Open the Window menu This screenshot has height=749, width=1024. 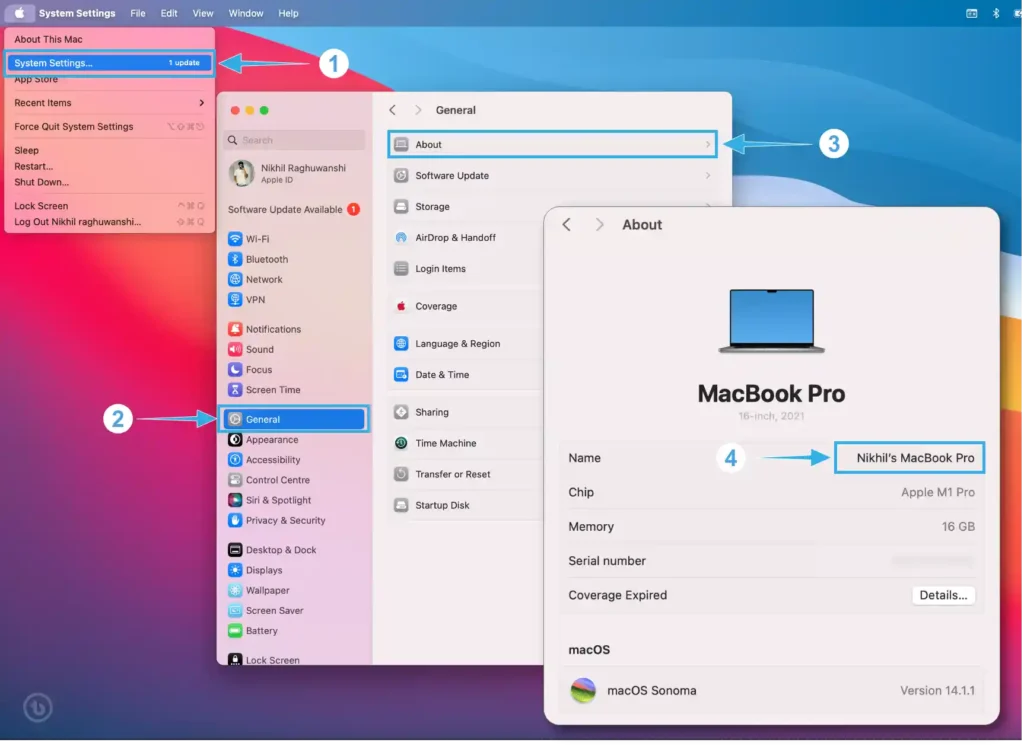(246, 13)
